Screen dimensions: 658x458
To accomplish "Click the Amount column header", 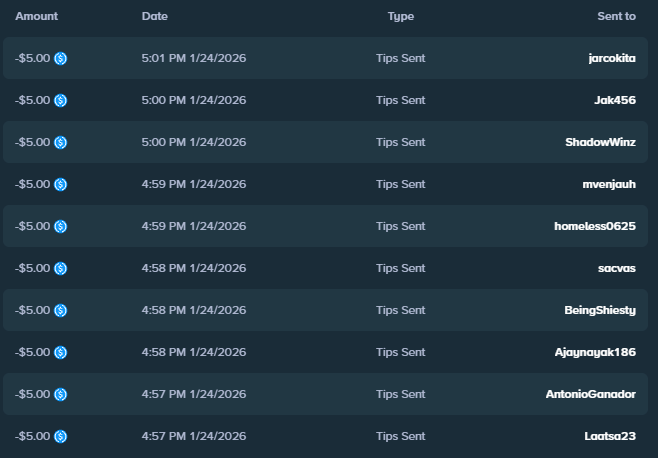I will coord(37,16).
